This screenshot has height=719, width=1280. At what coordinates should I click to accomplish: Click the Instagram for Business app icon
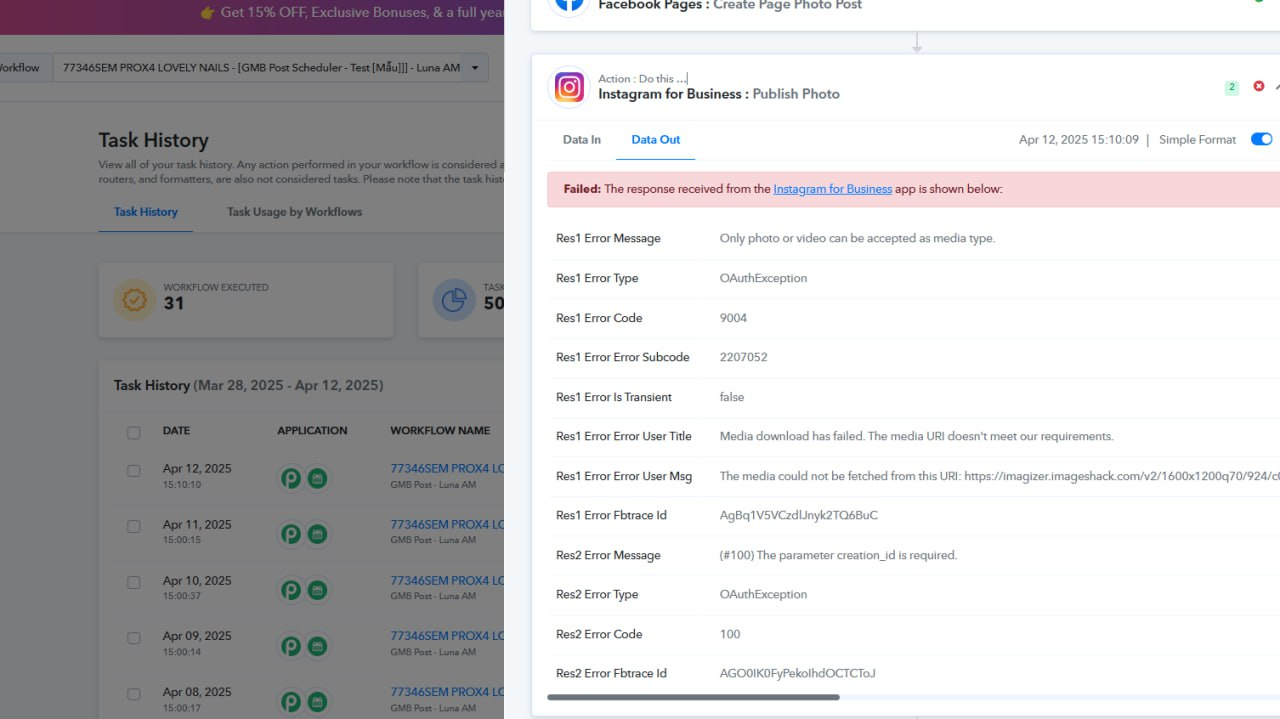pyautogui.click(x=569, y=87)
